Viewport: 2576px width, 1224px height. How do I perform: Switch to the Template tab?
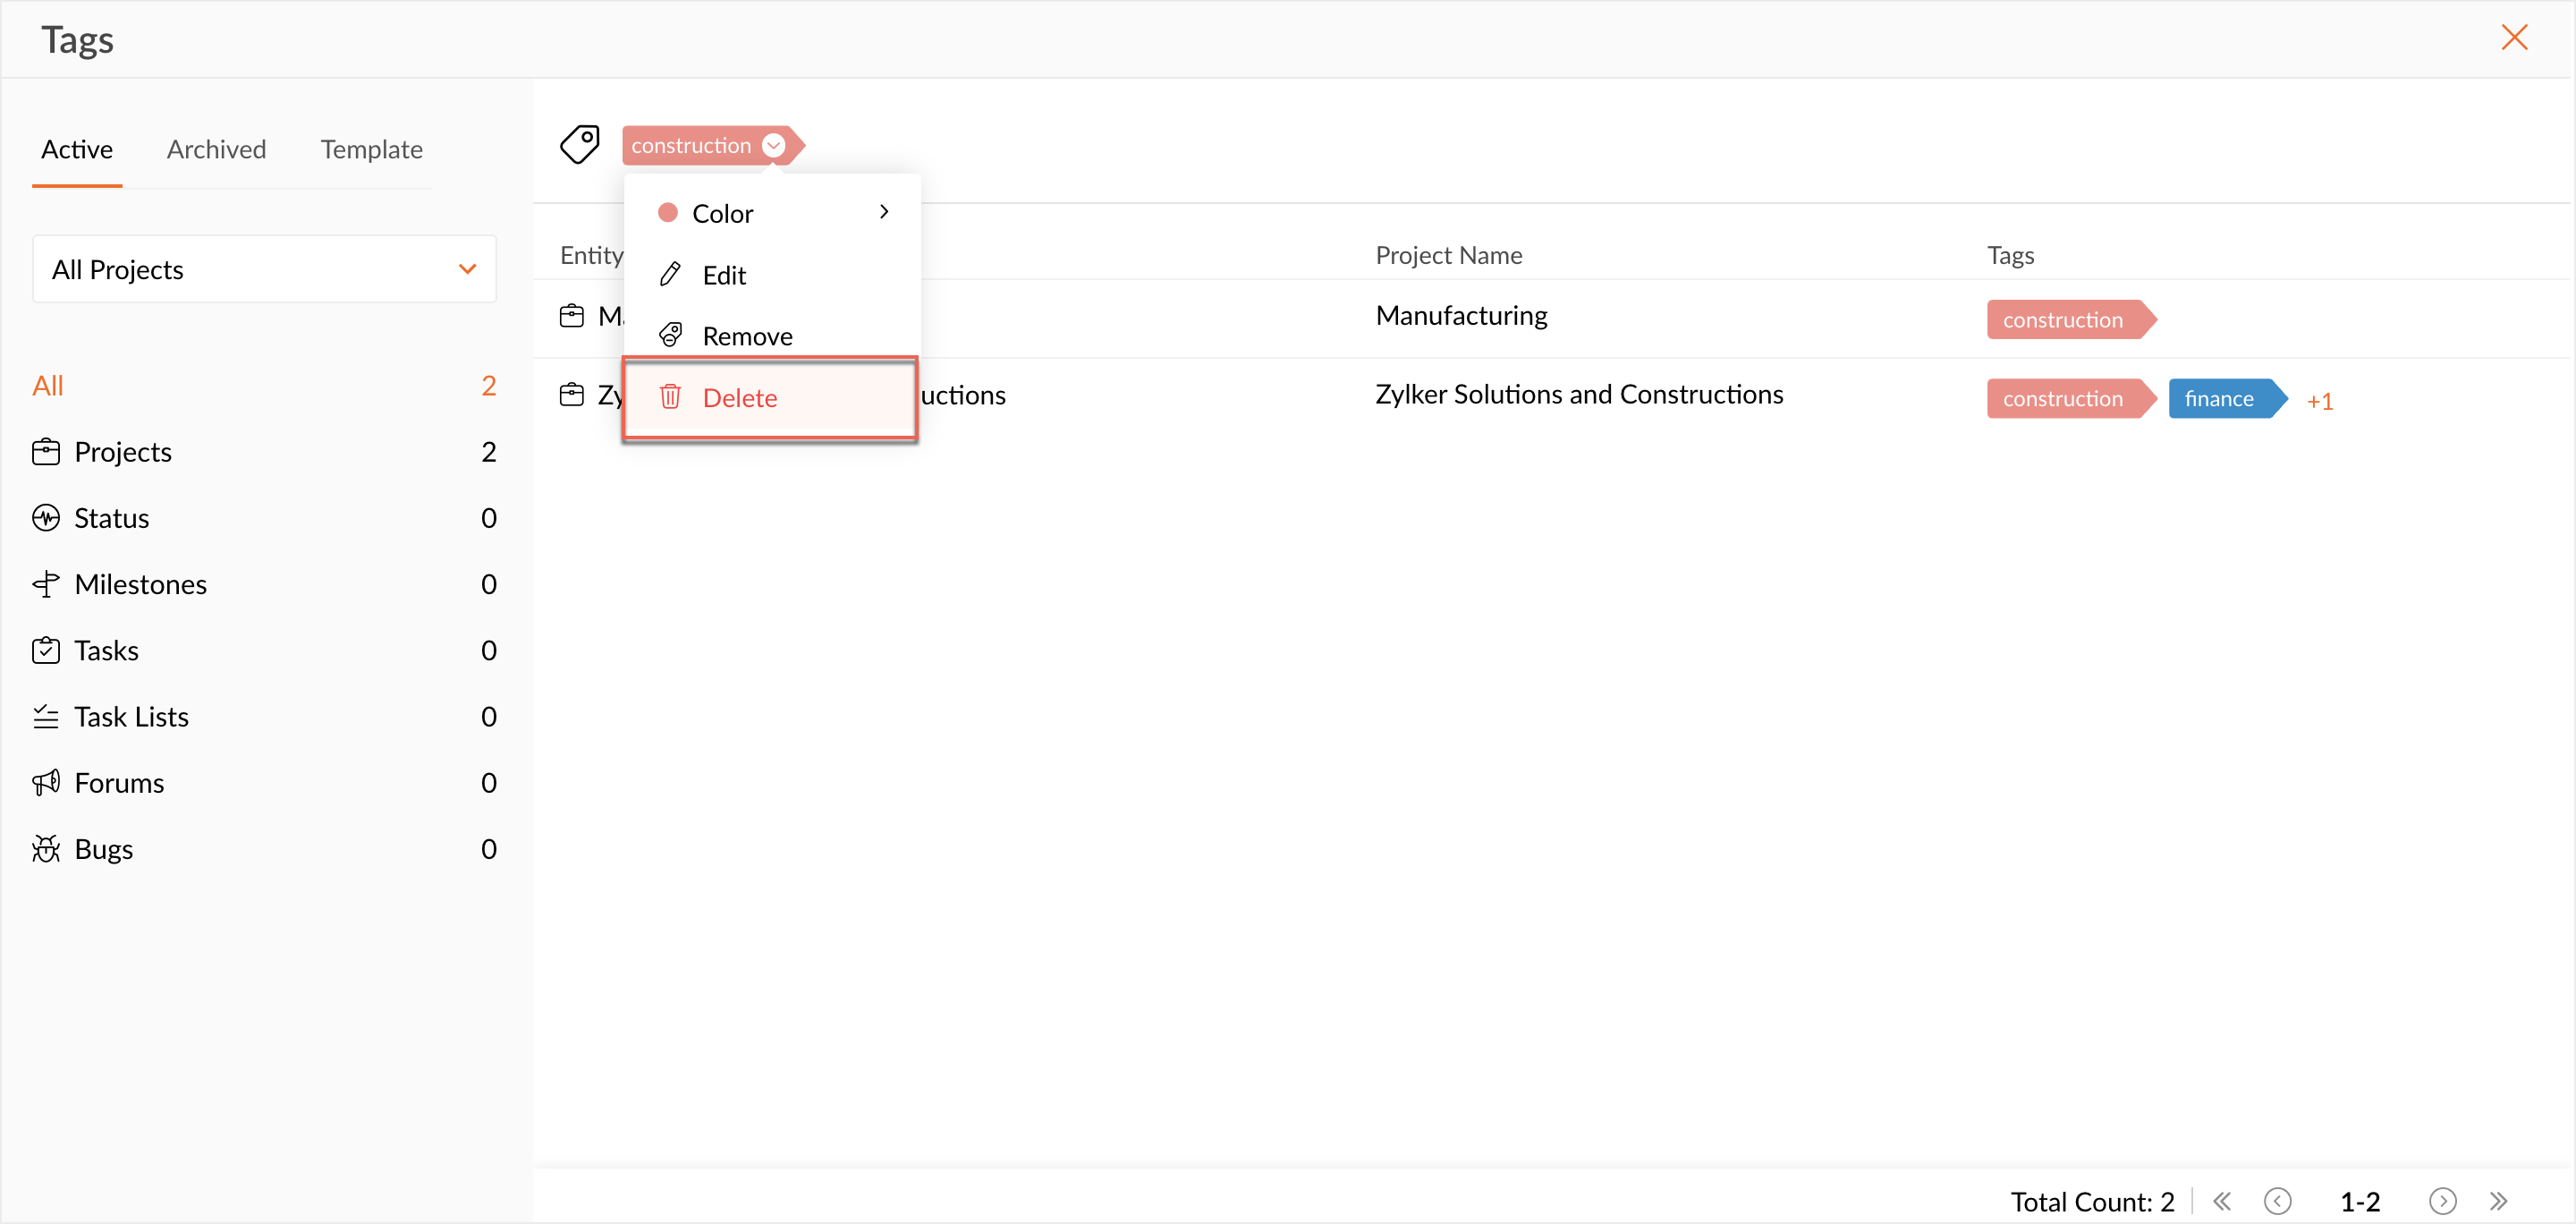pyautogui.click(x=371, y=149)
